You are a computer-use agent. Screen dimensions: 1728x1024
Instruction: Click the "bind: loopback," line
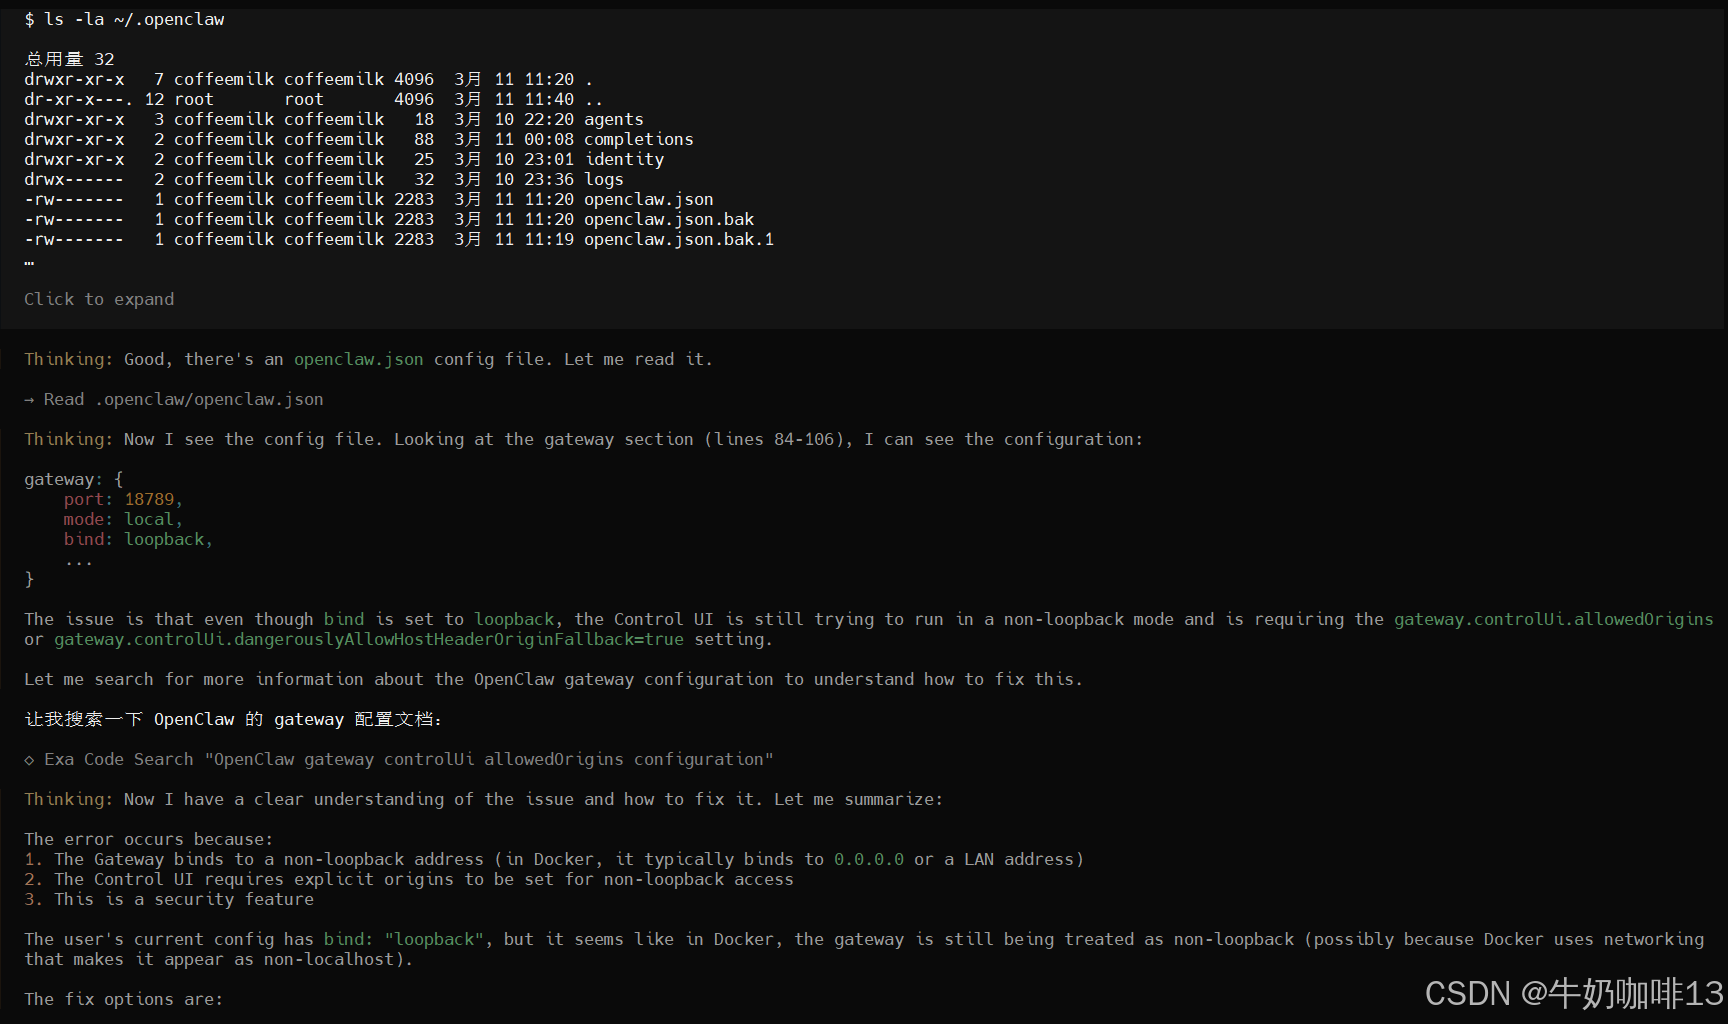(139, 539)
